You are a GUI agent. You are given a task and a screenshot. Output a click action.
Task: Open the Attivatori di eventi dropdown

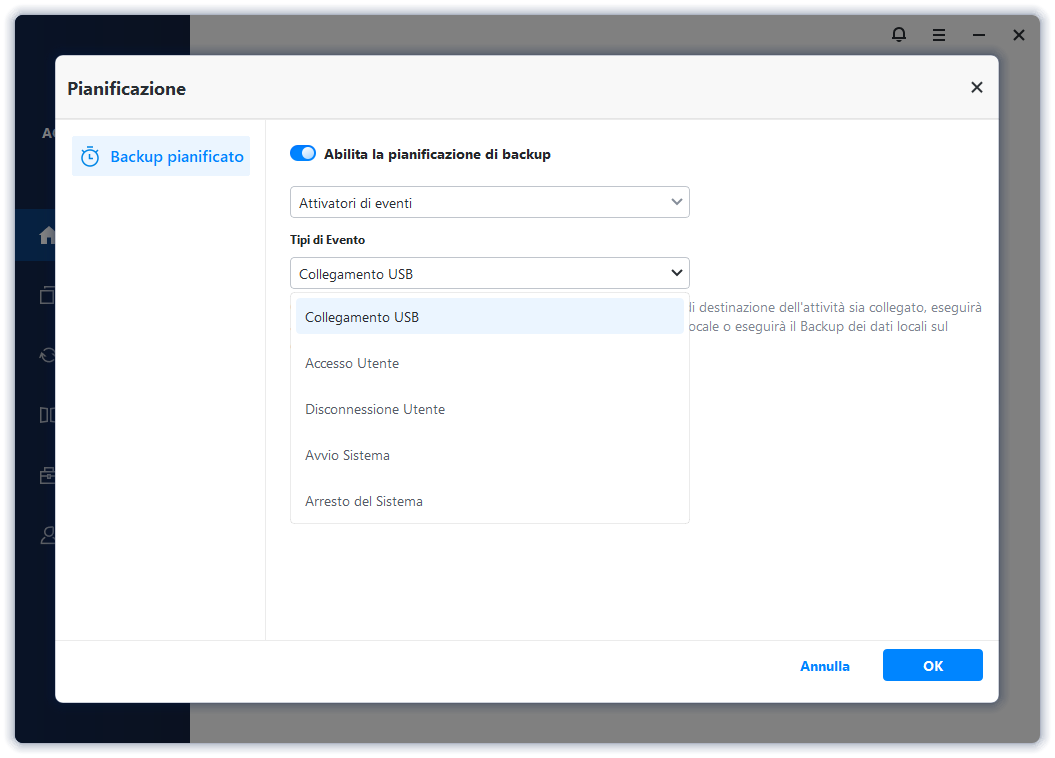489,203
